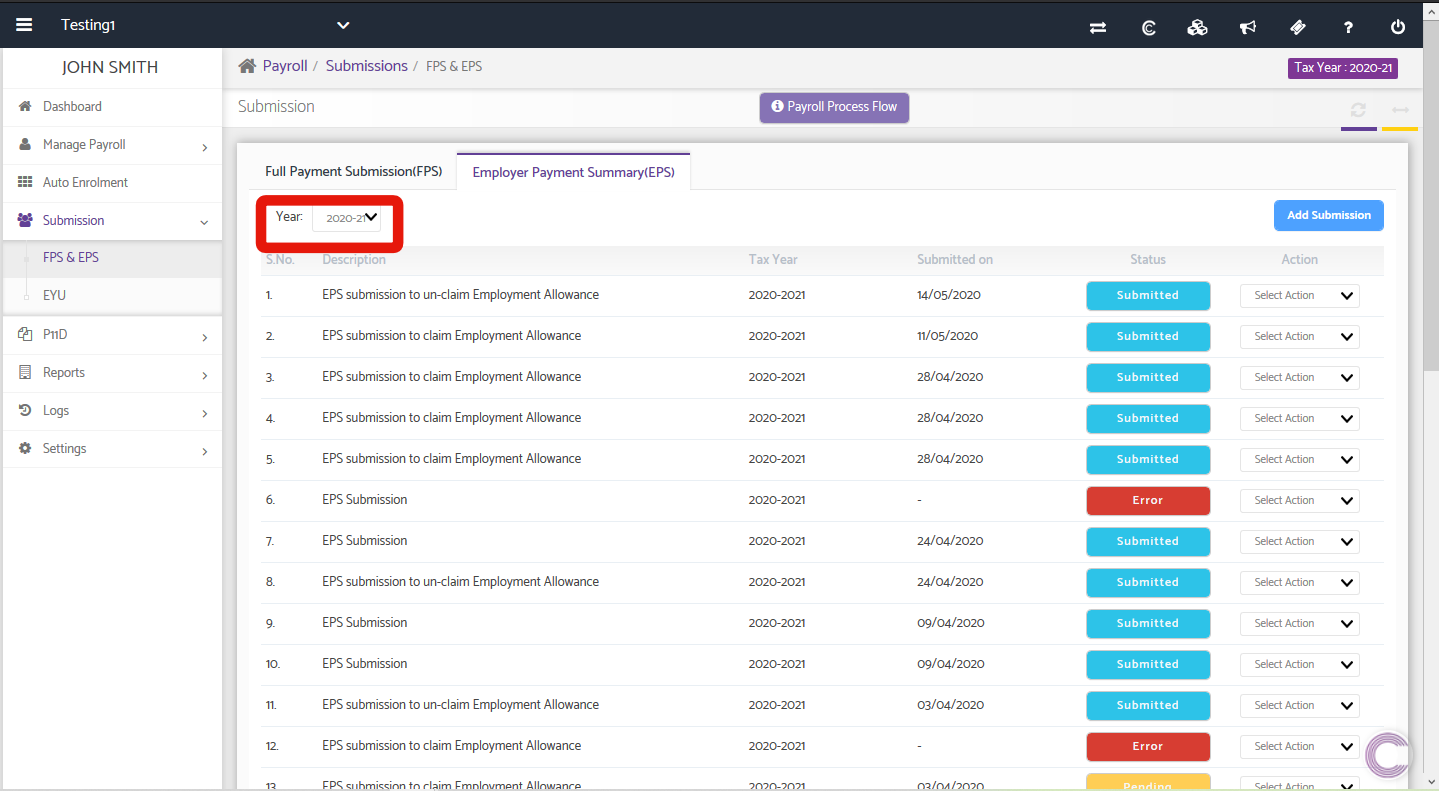
Task: Expand Manage Payroll submenu chevron
Action: click(x=204, y=147)
